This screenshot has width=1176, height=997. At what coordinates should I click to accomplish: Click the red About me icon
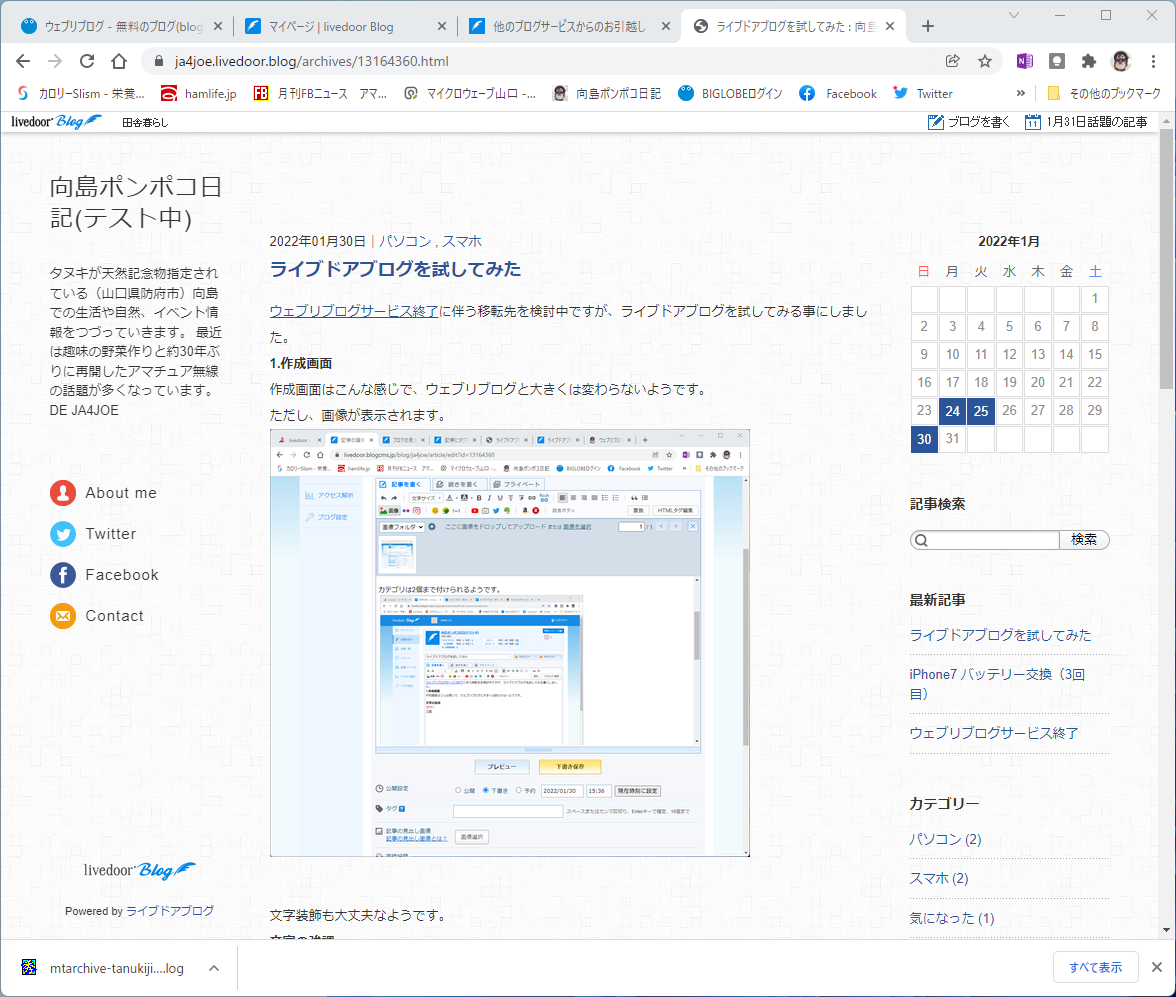click(63, 493)
